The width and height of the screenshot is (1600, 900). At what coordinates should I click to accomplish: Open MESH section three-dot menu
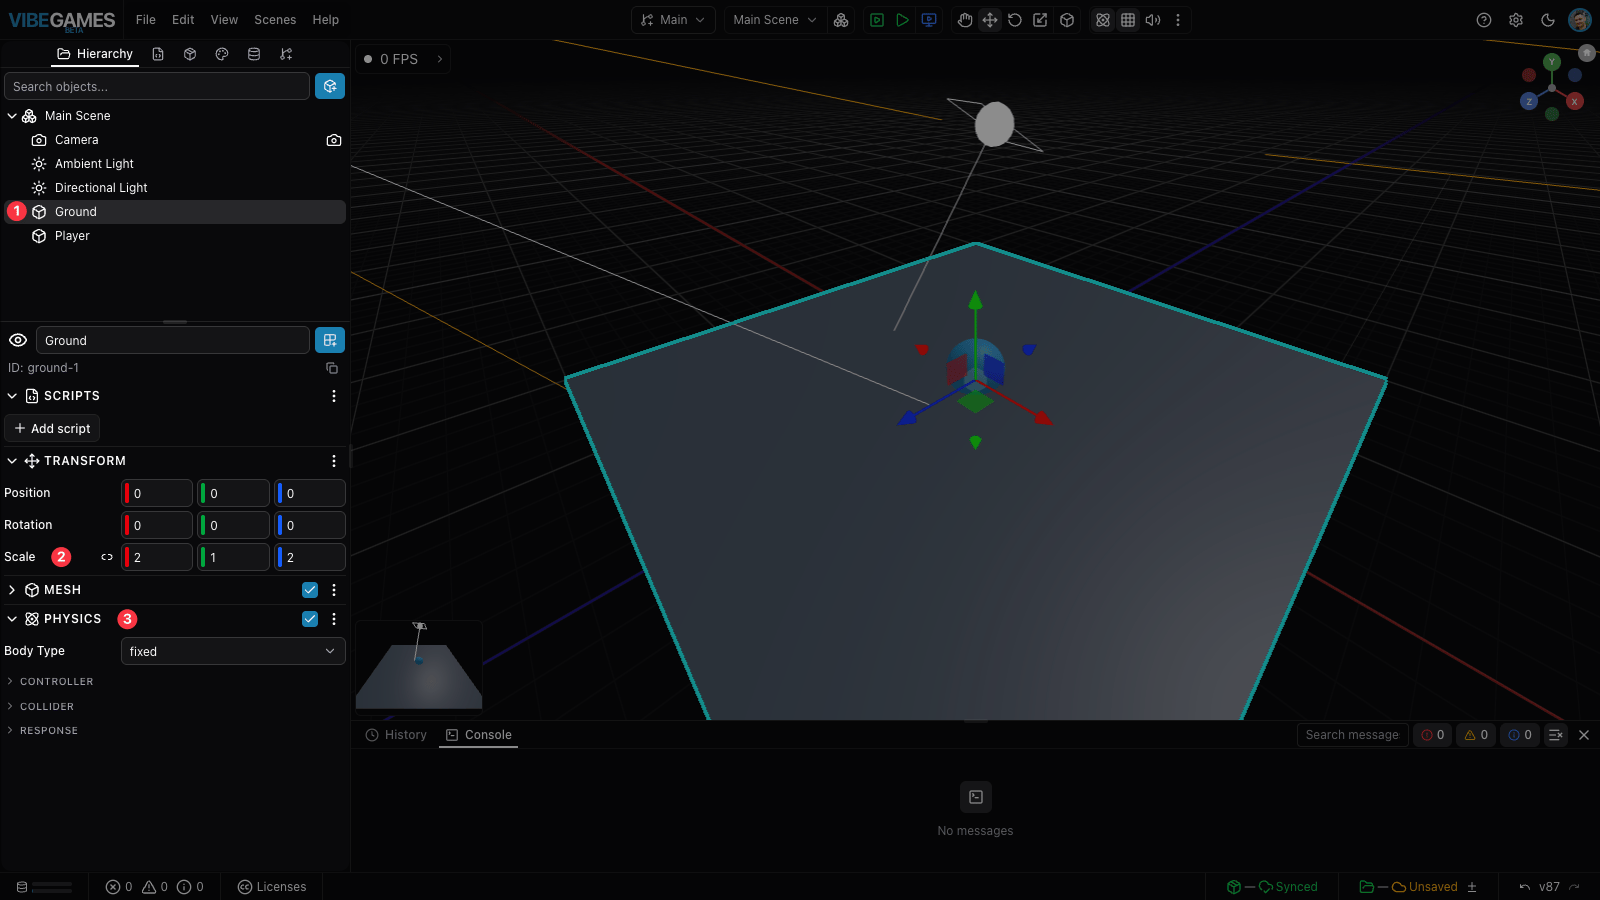pos(334,590)
